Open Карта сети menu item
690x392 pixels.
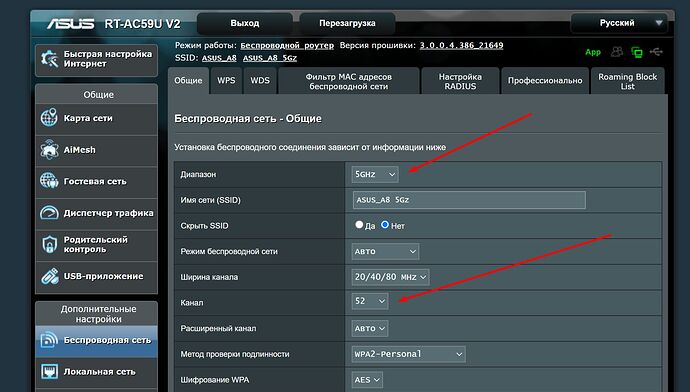(96, 118)
